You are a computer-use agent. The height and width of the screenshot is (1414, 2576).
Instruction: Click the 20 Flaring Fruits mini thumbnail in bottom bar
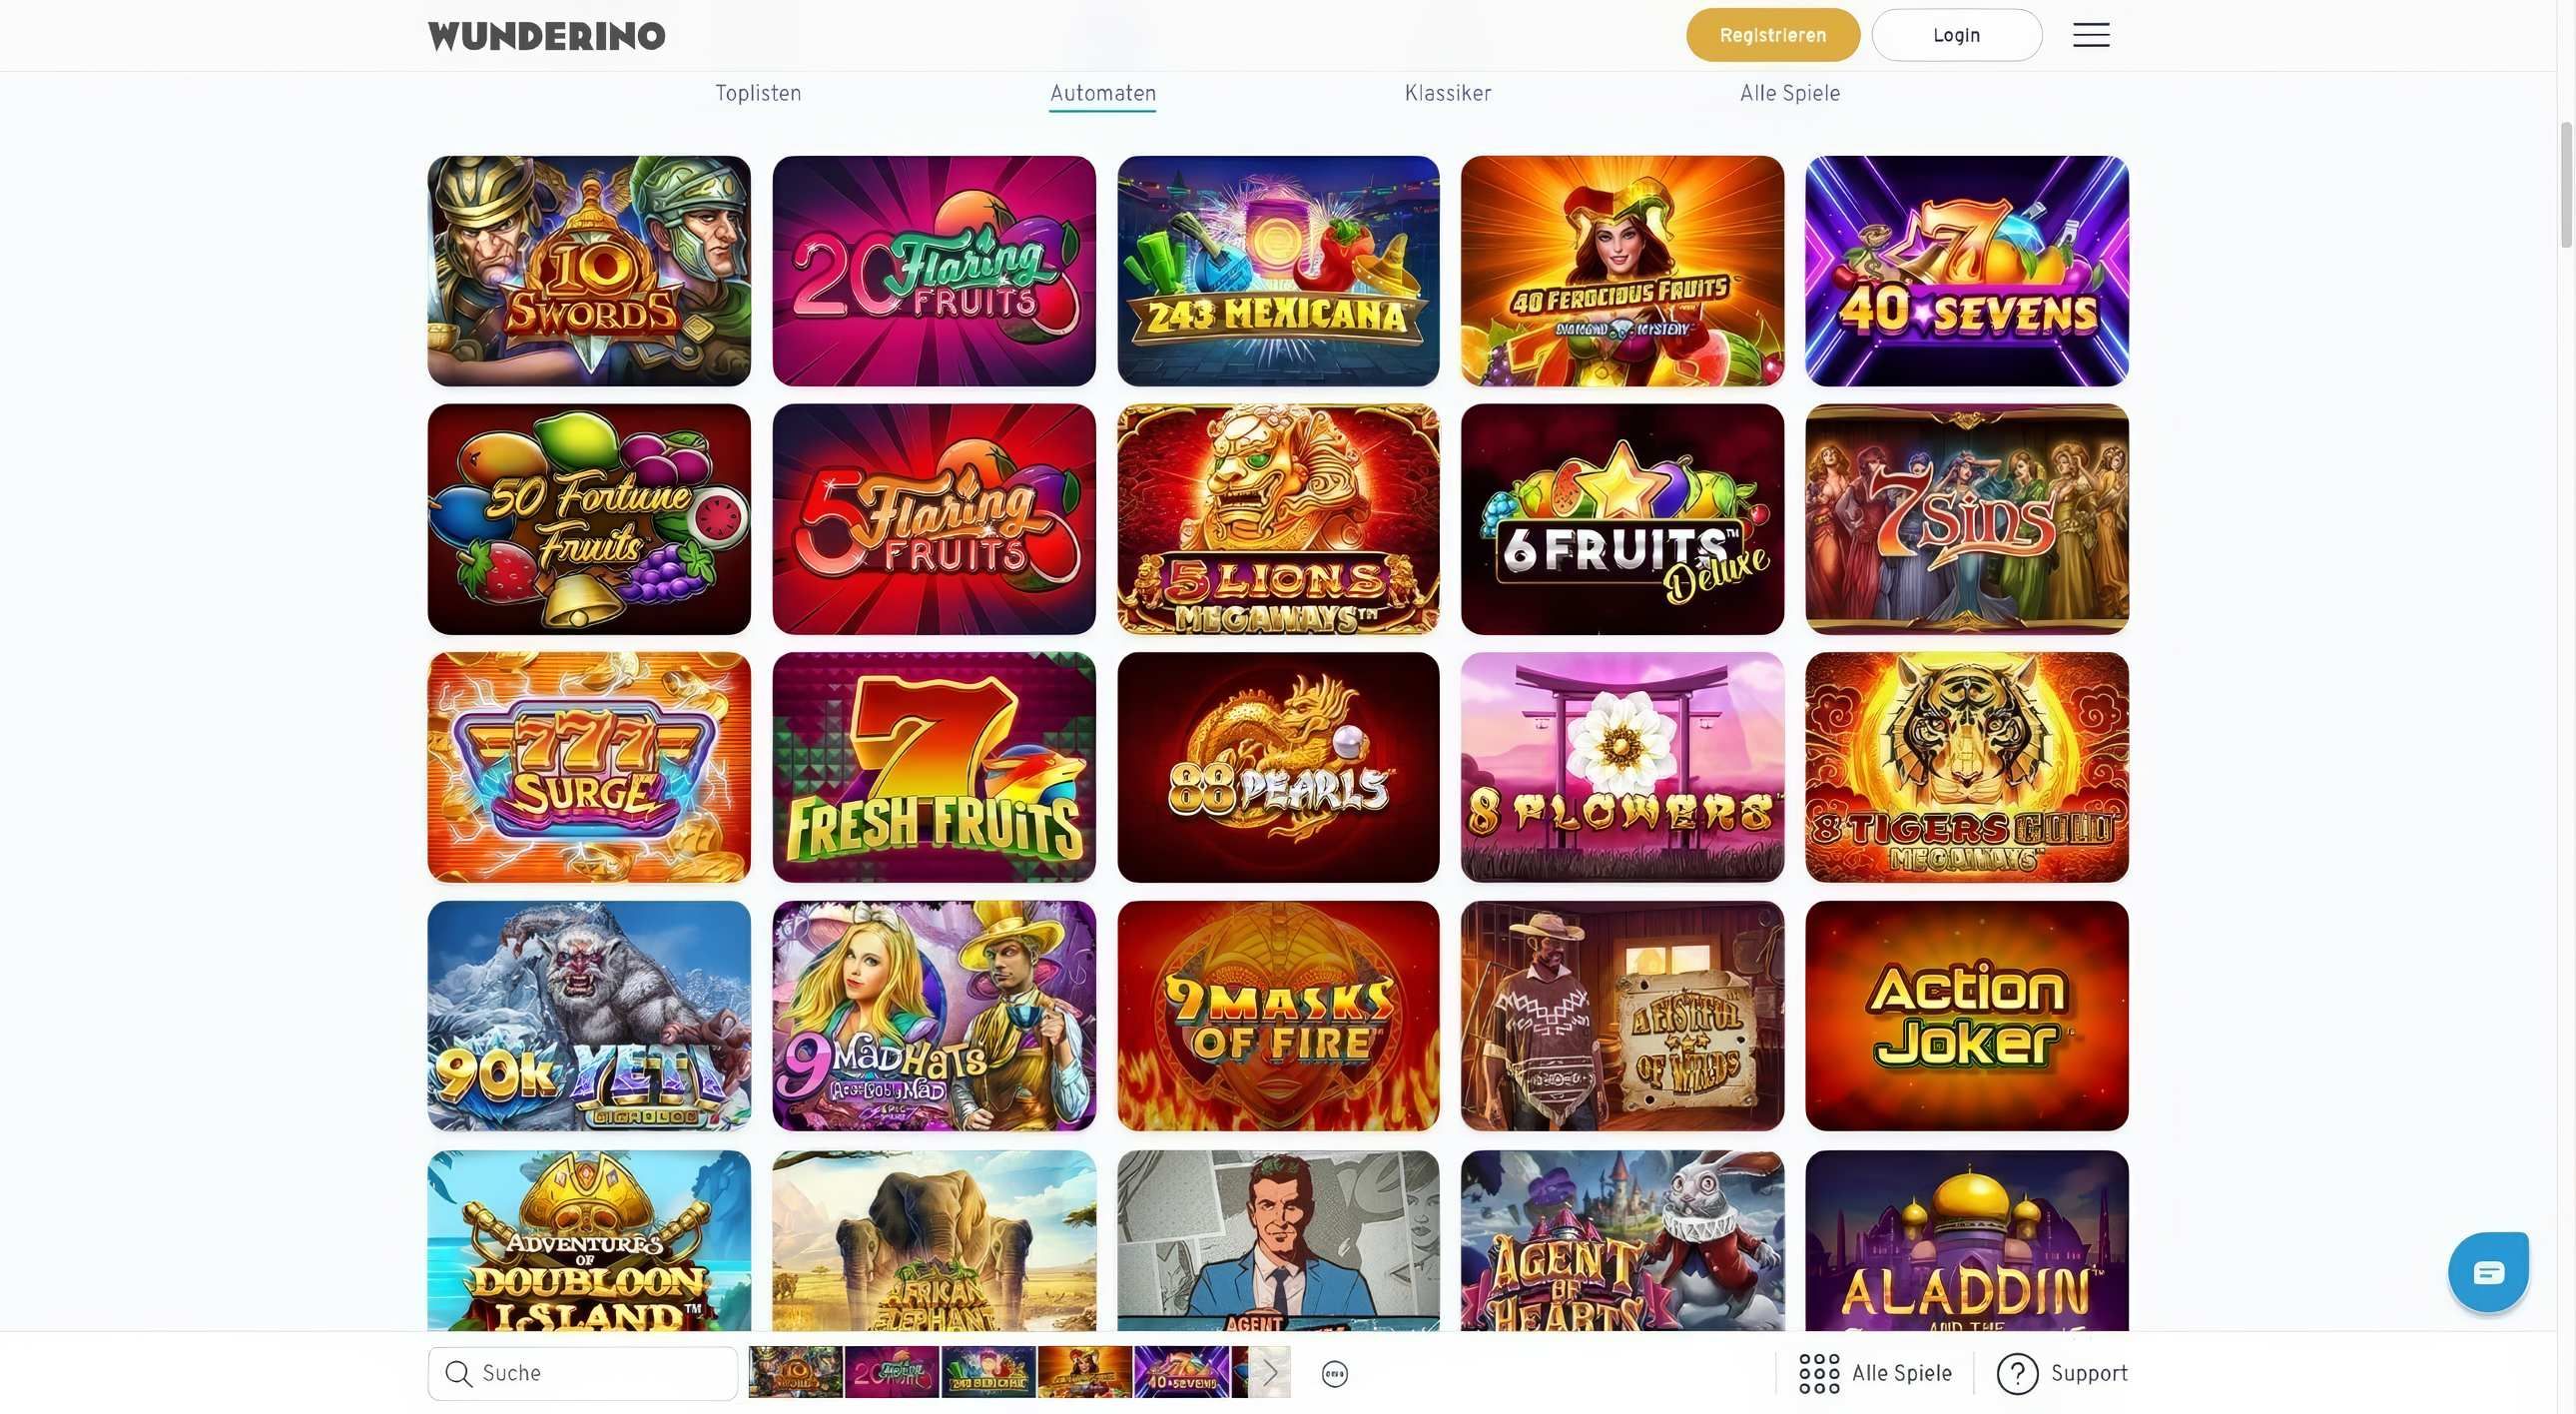[x=891, y=1372]
